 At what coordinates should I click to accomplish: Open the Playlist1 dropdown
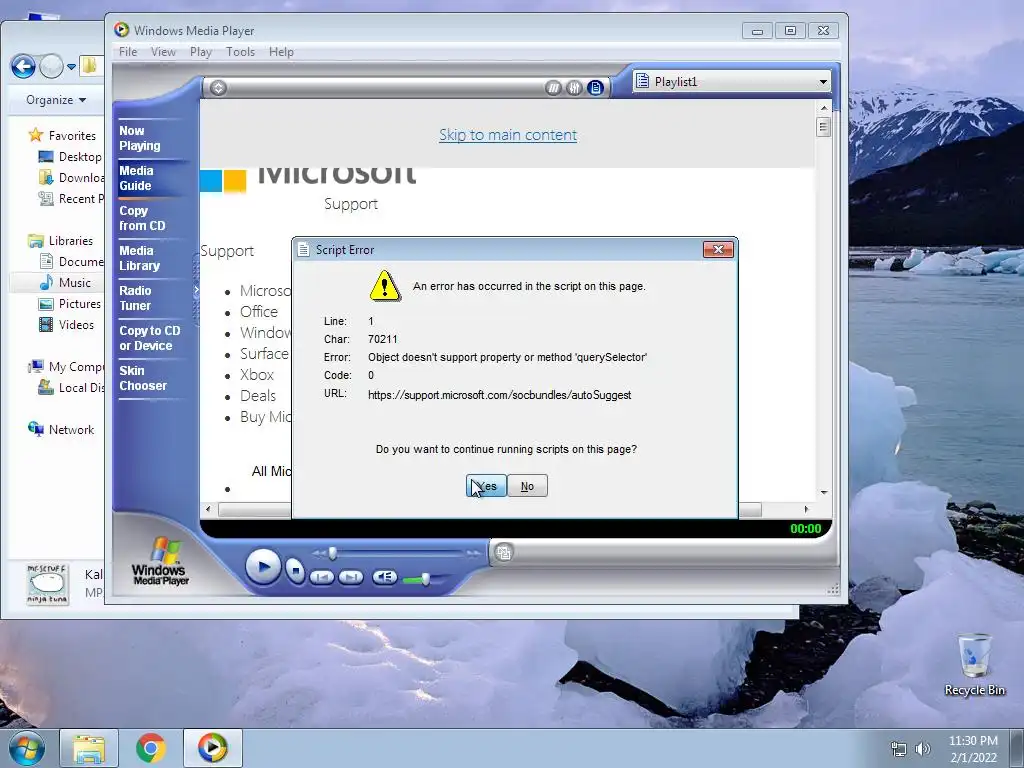coord(823,82)
